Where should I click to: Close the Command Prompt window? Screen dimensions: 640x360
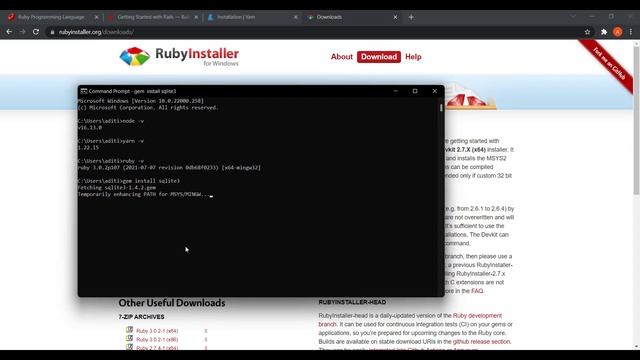434,91
